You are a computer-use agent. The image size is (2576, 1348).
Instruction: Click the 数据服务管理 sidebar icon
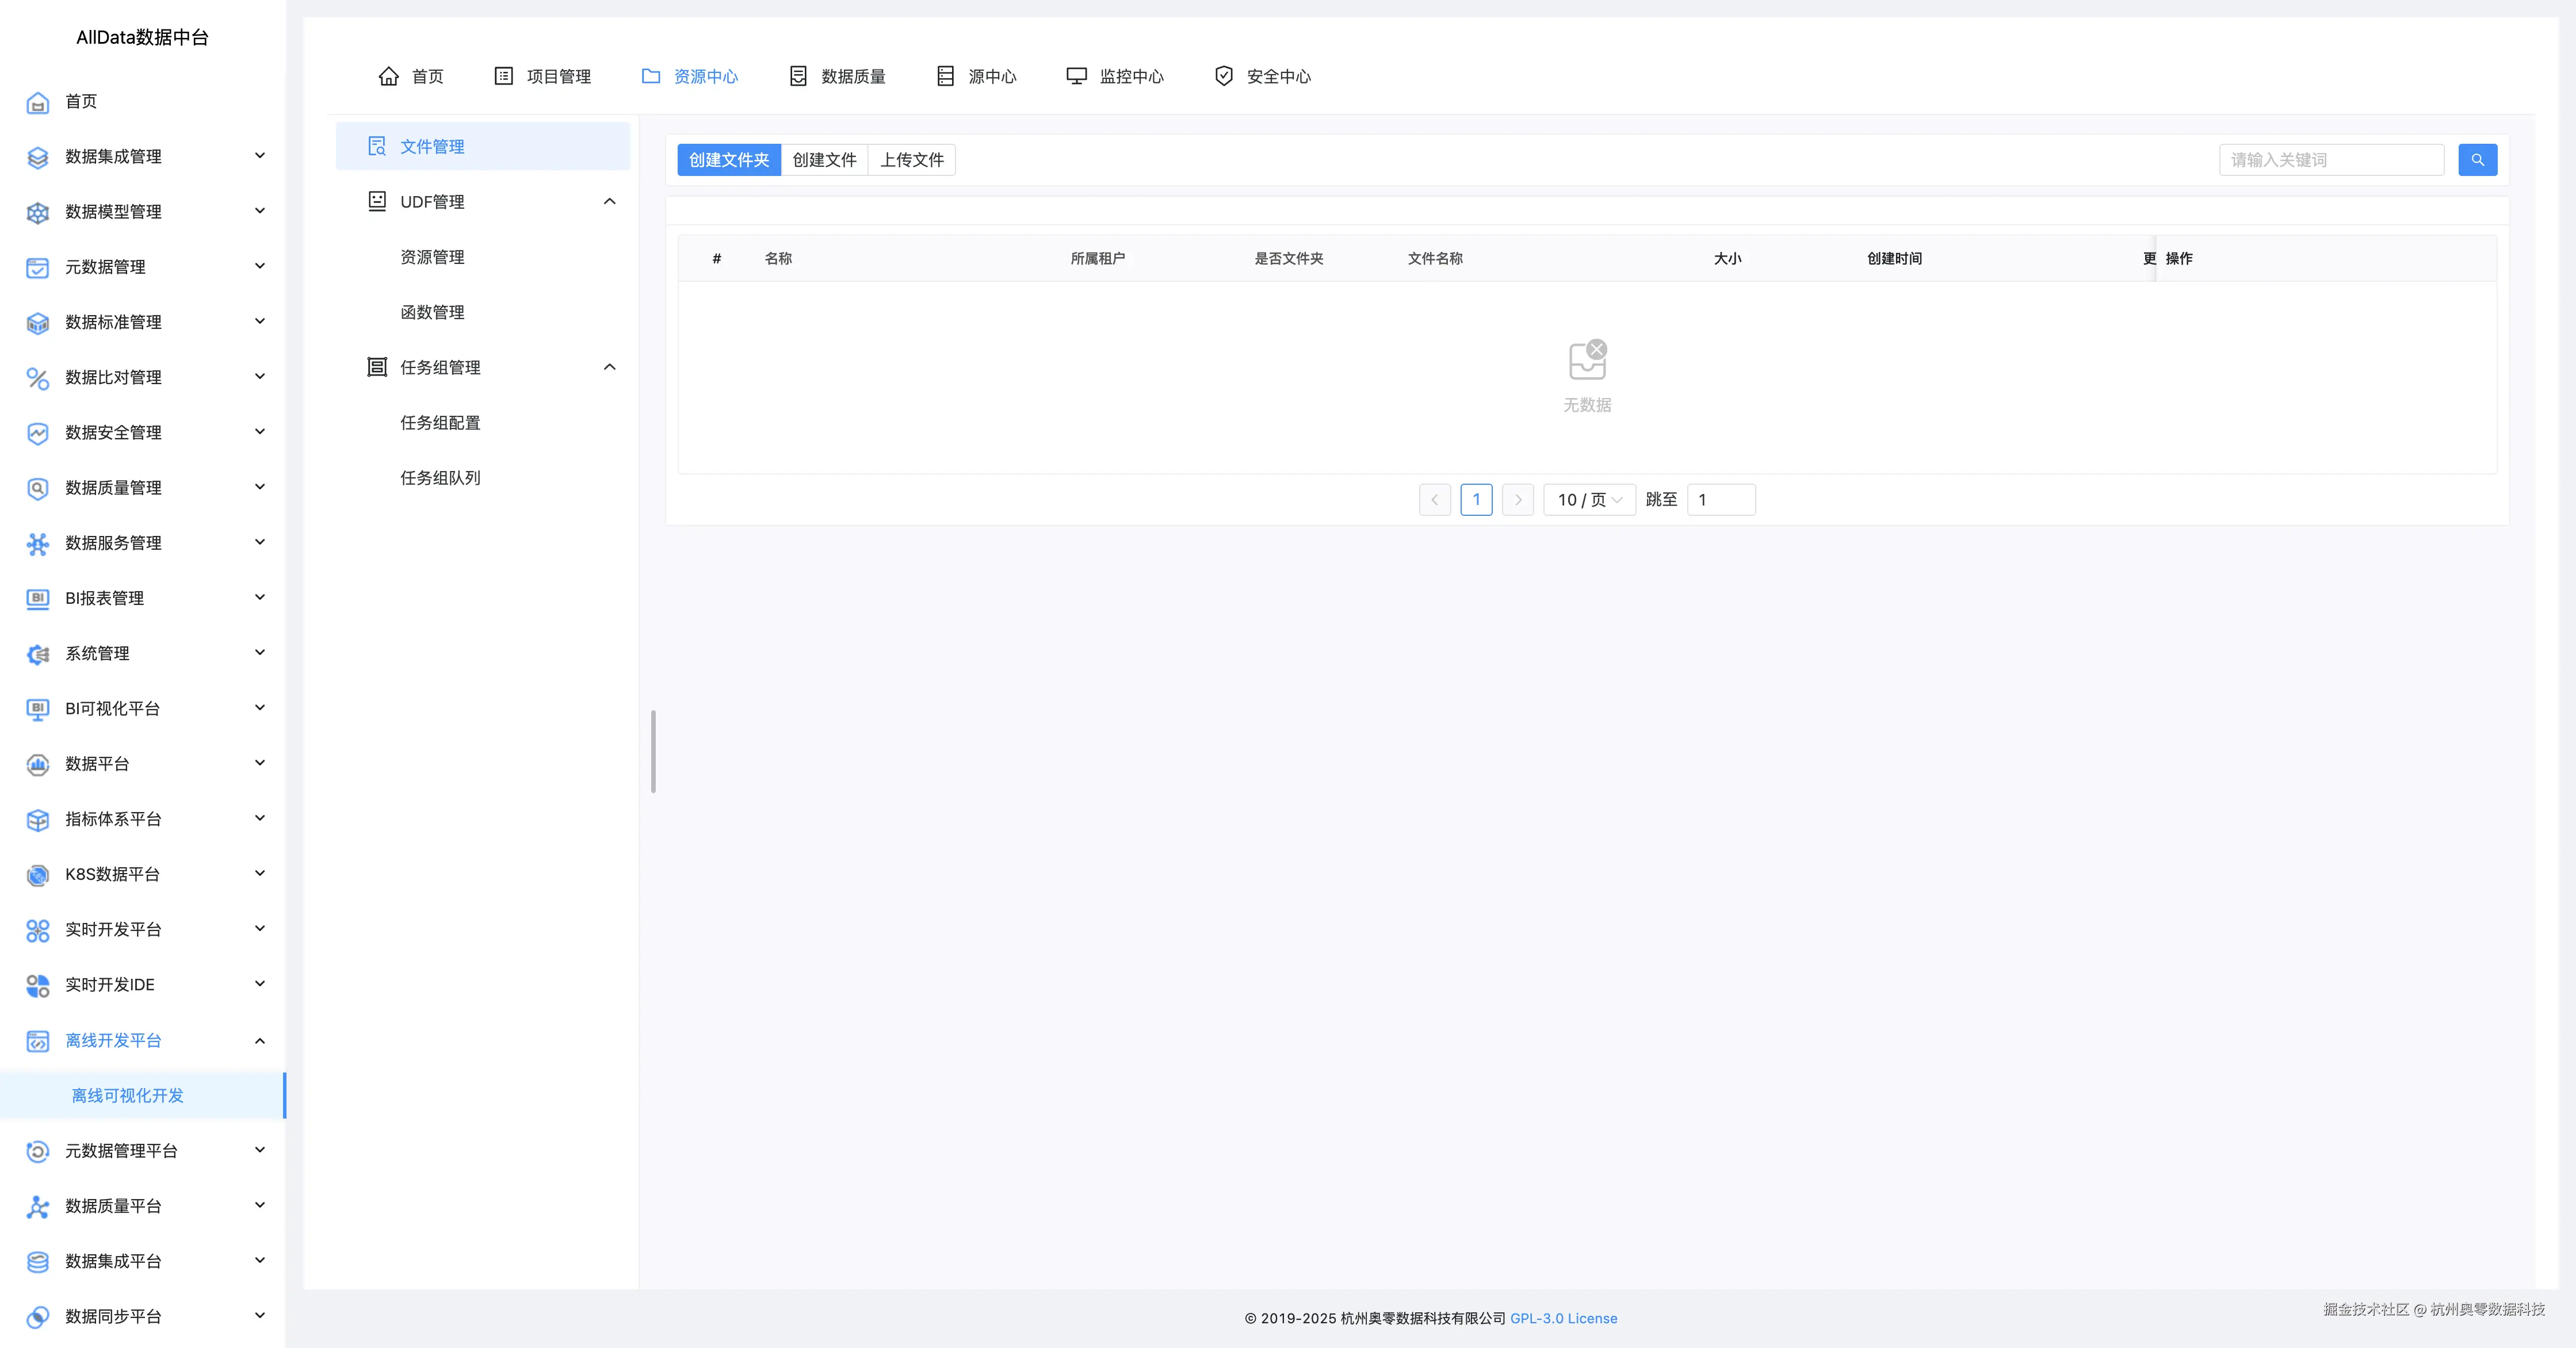click(x=37, y=543)
